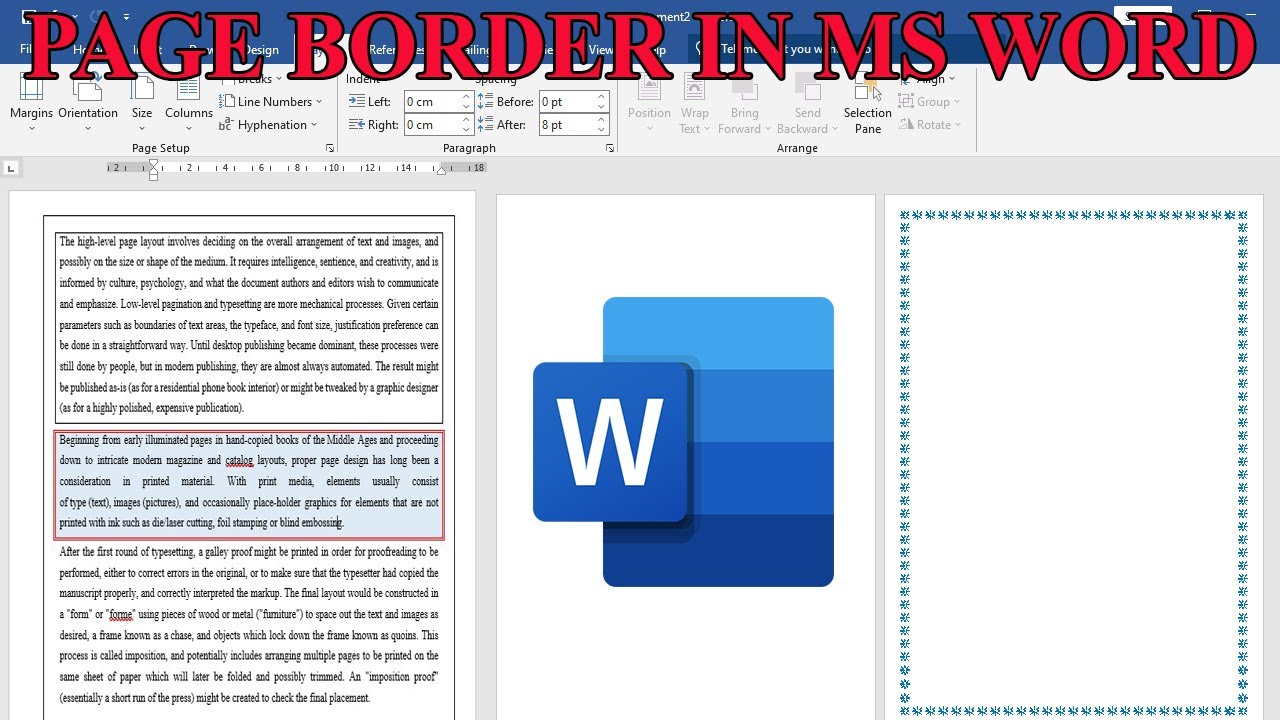Click the Spacing After value field
1280x720 pixels.
(566, 125)
